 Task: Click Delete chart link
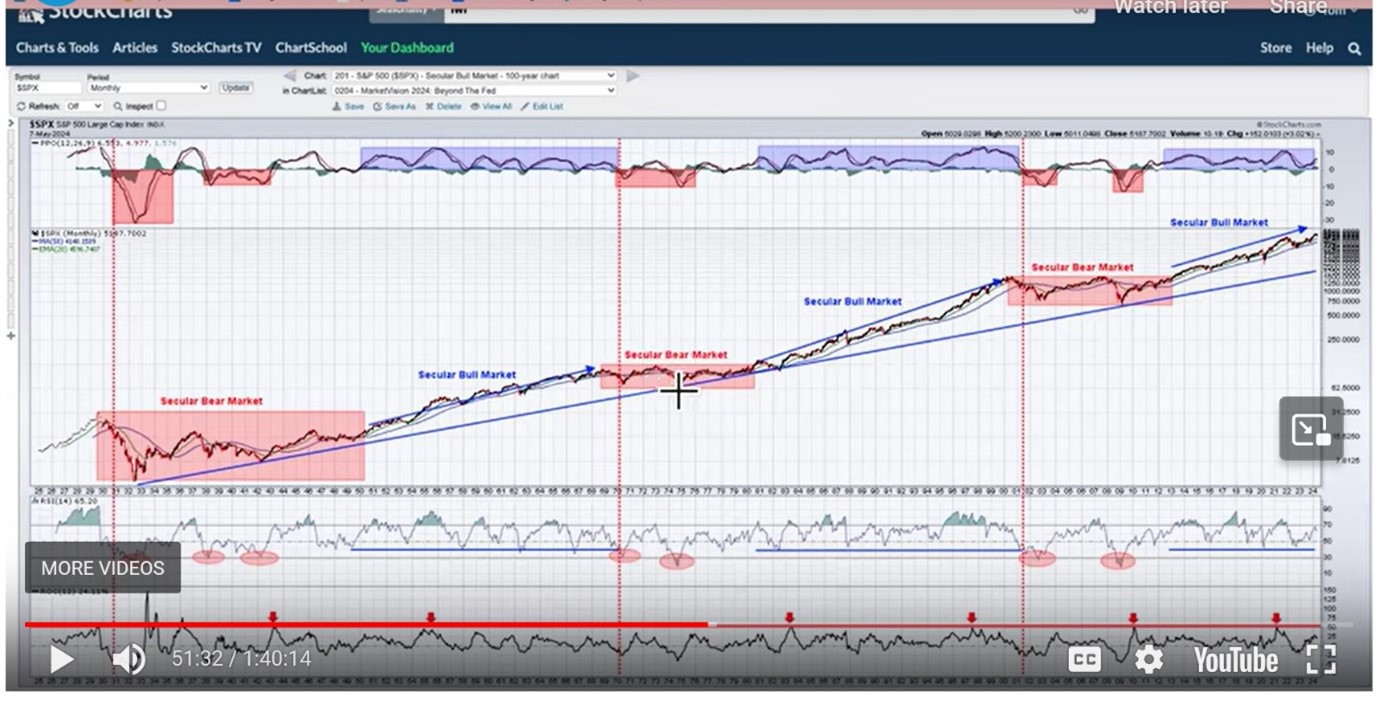click(x=444, y=106)
